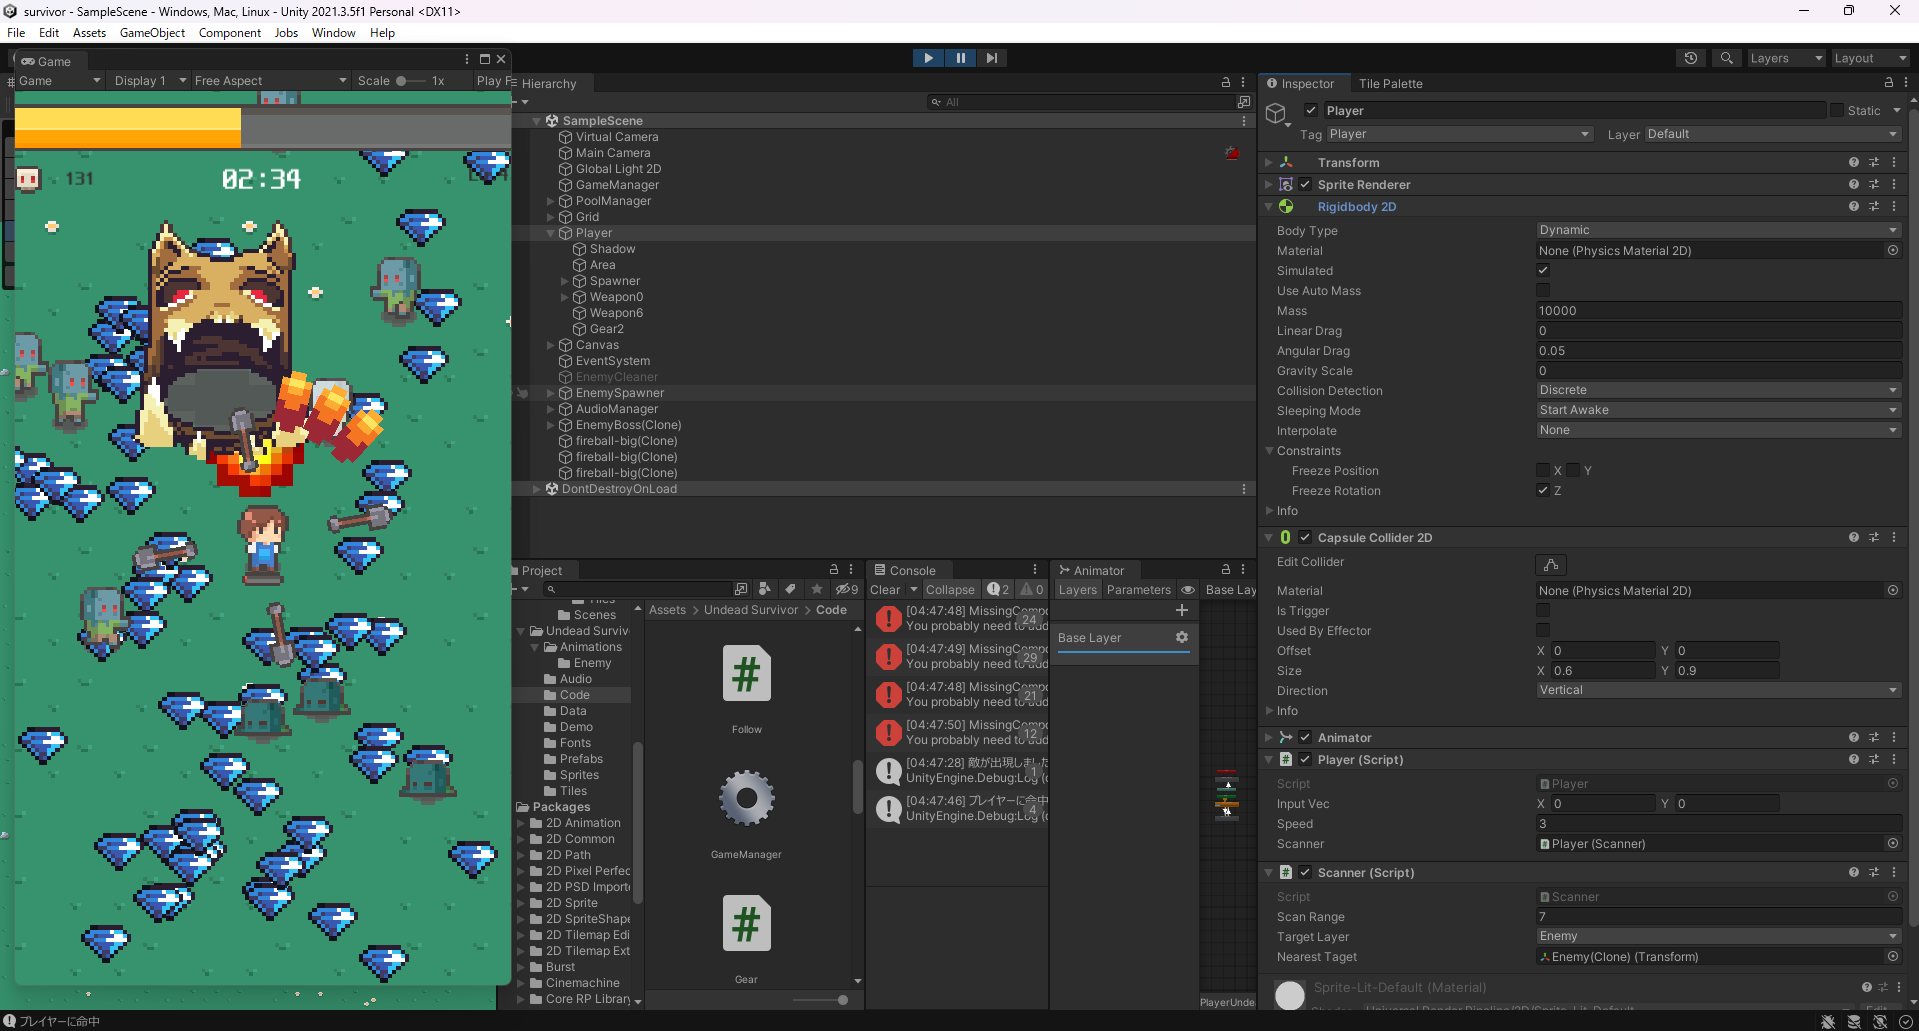Click the Play button in the toolbar
Screen dimensions: 1919x1031
point(928,58)
